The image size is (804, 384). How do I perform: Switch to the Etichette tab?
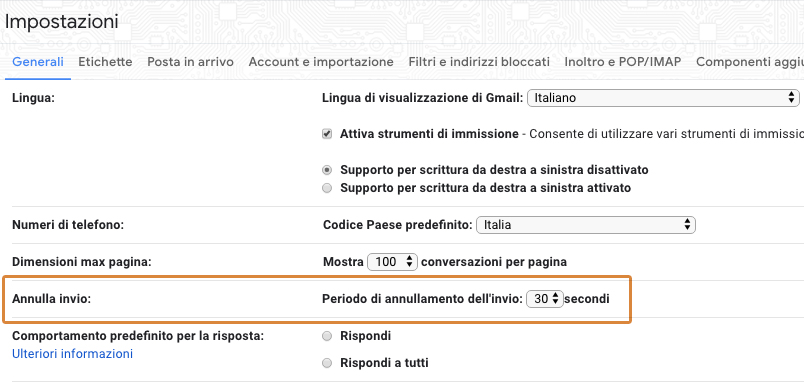pyautogui.click(x=105, y=62)
